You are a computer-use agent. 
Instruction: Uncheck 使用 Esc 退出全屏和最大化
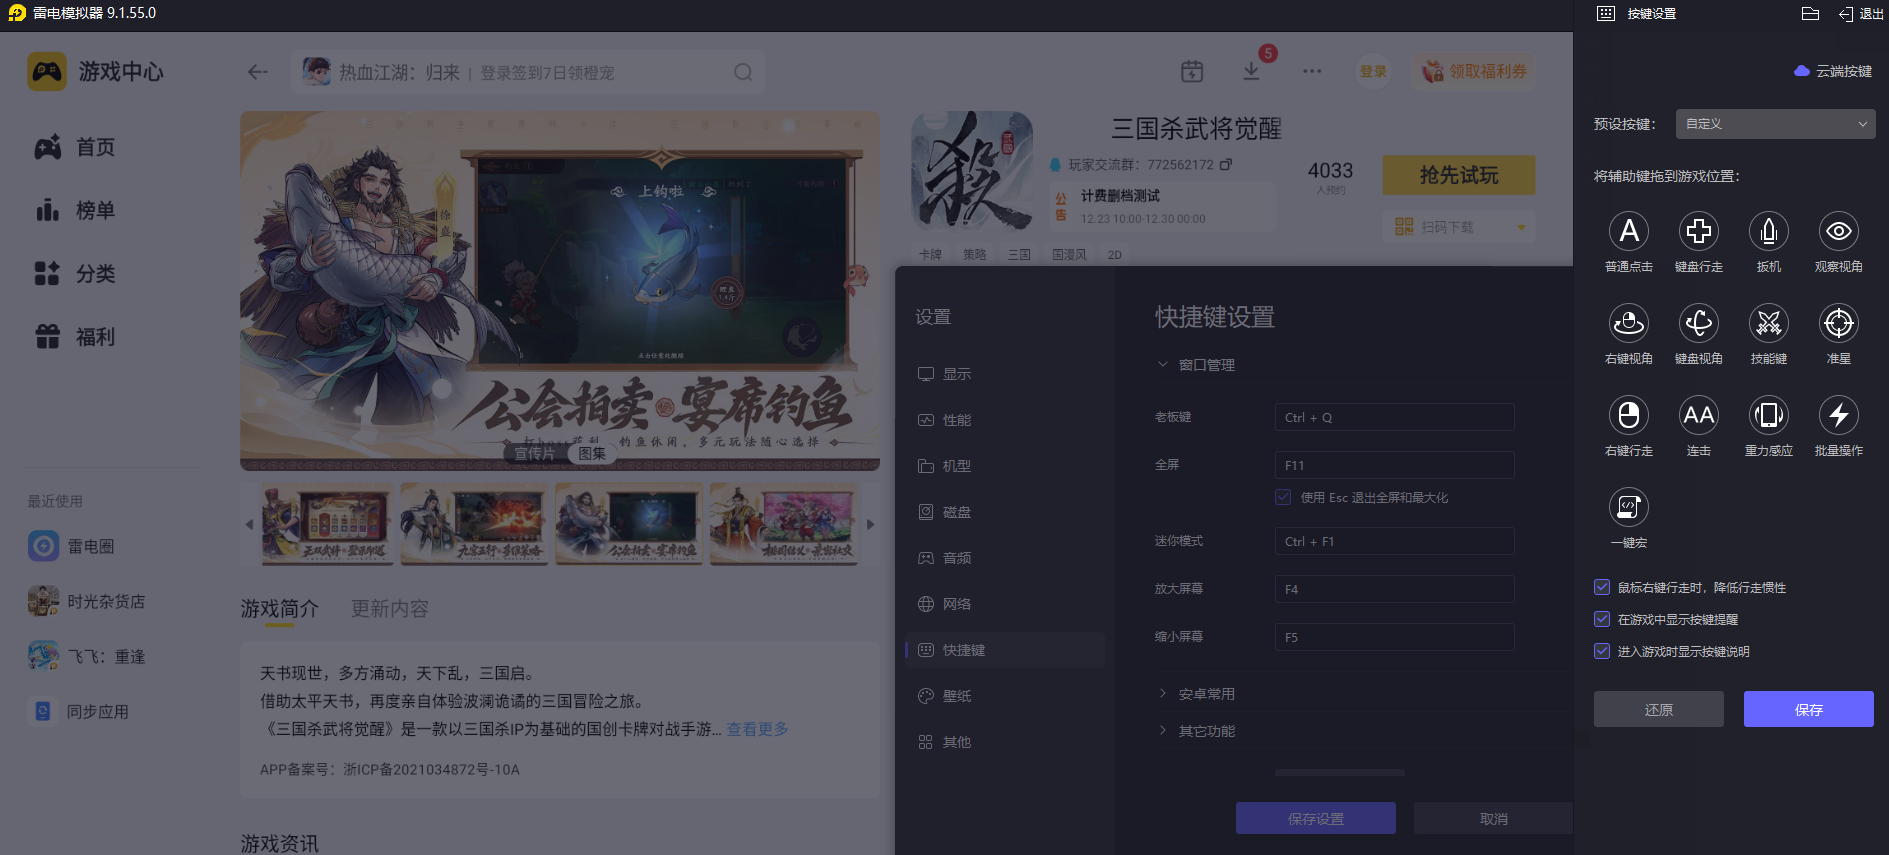[x=1283, y=497]
